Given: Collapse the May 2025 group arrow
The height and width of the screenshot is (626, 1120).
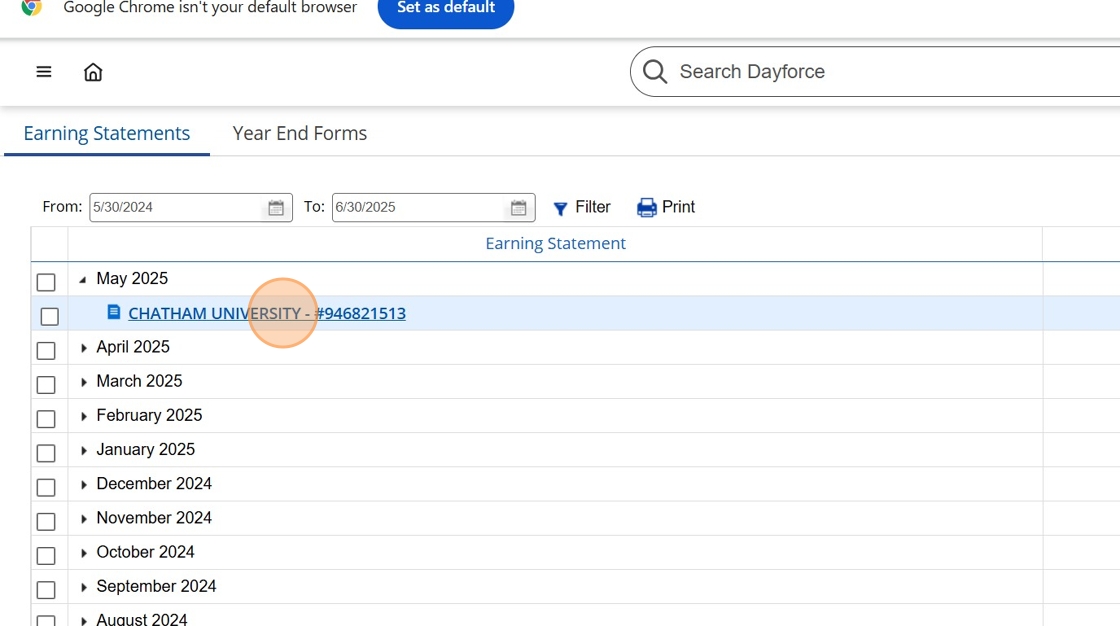Looking at the screenshot, I should tap(83, 279).
